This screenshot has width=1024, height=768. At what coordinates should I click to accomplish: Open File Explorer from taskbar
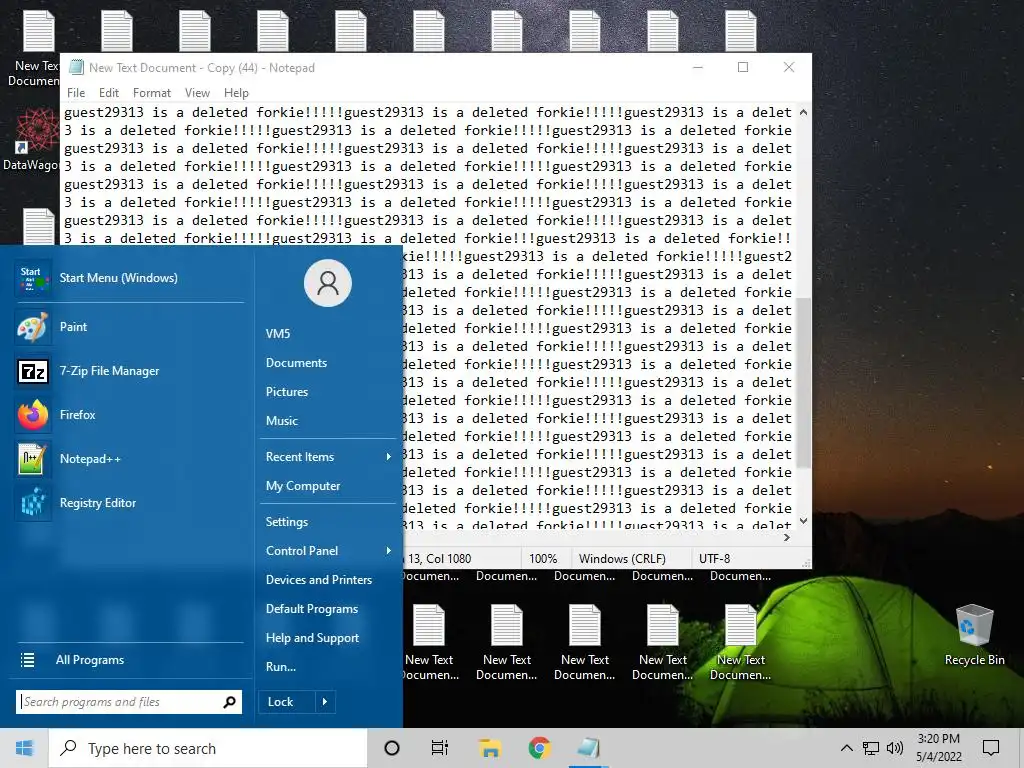[490, 748]
